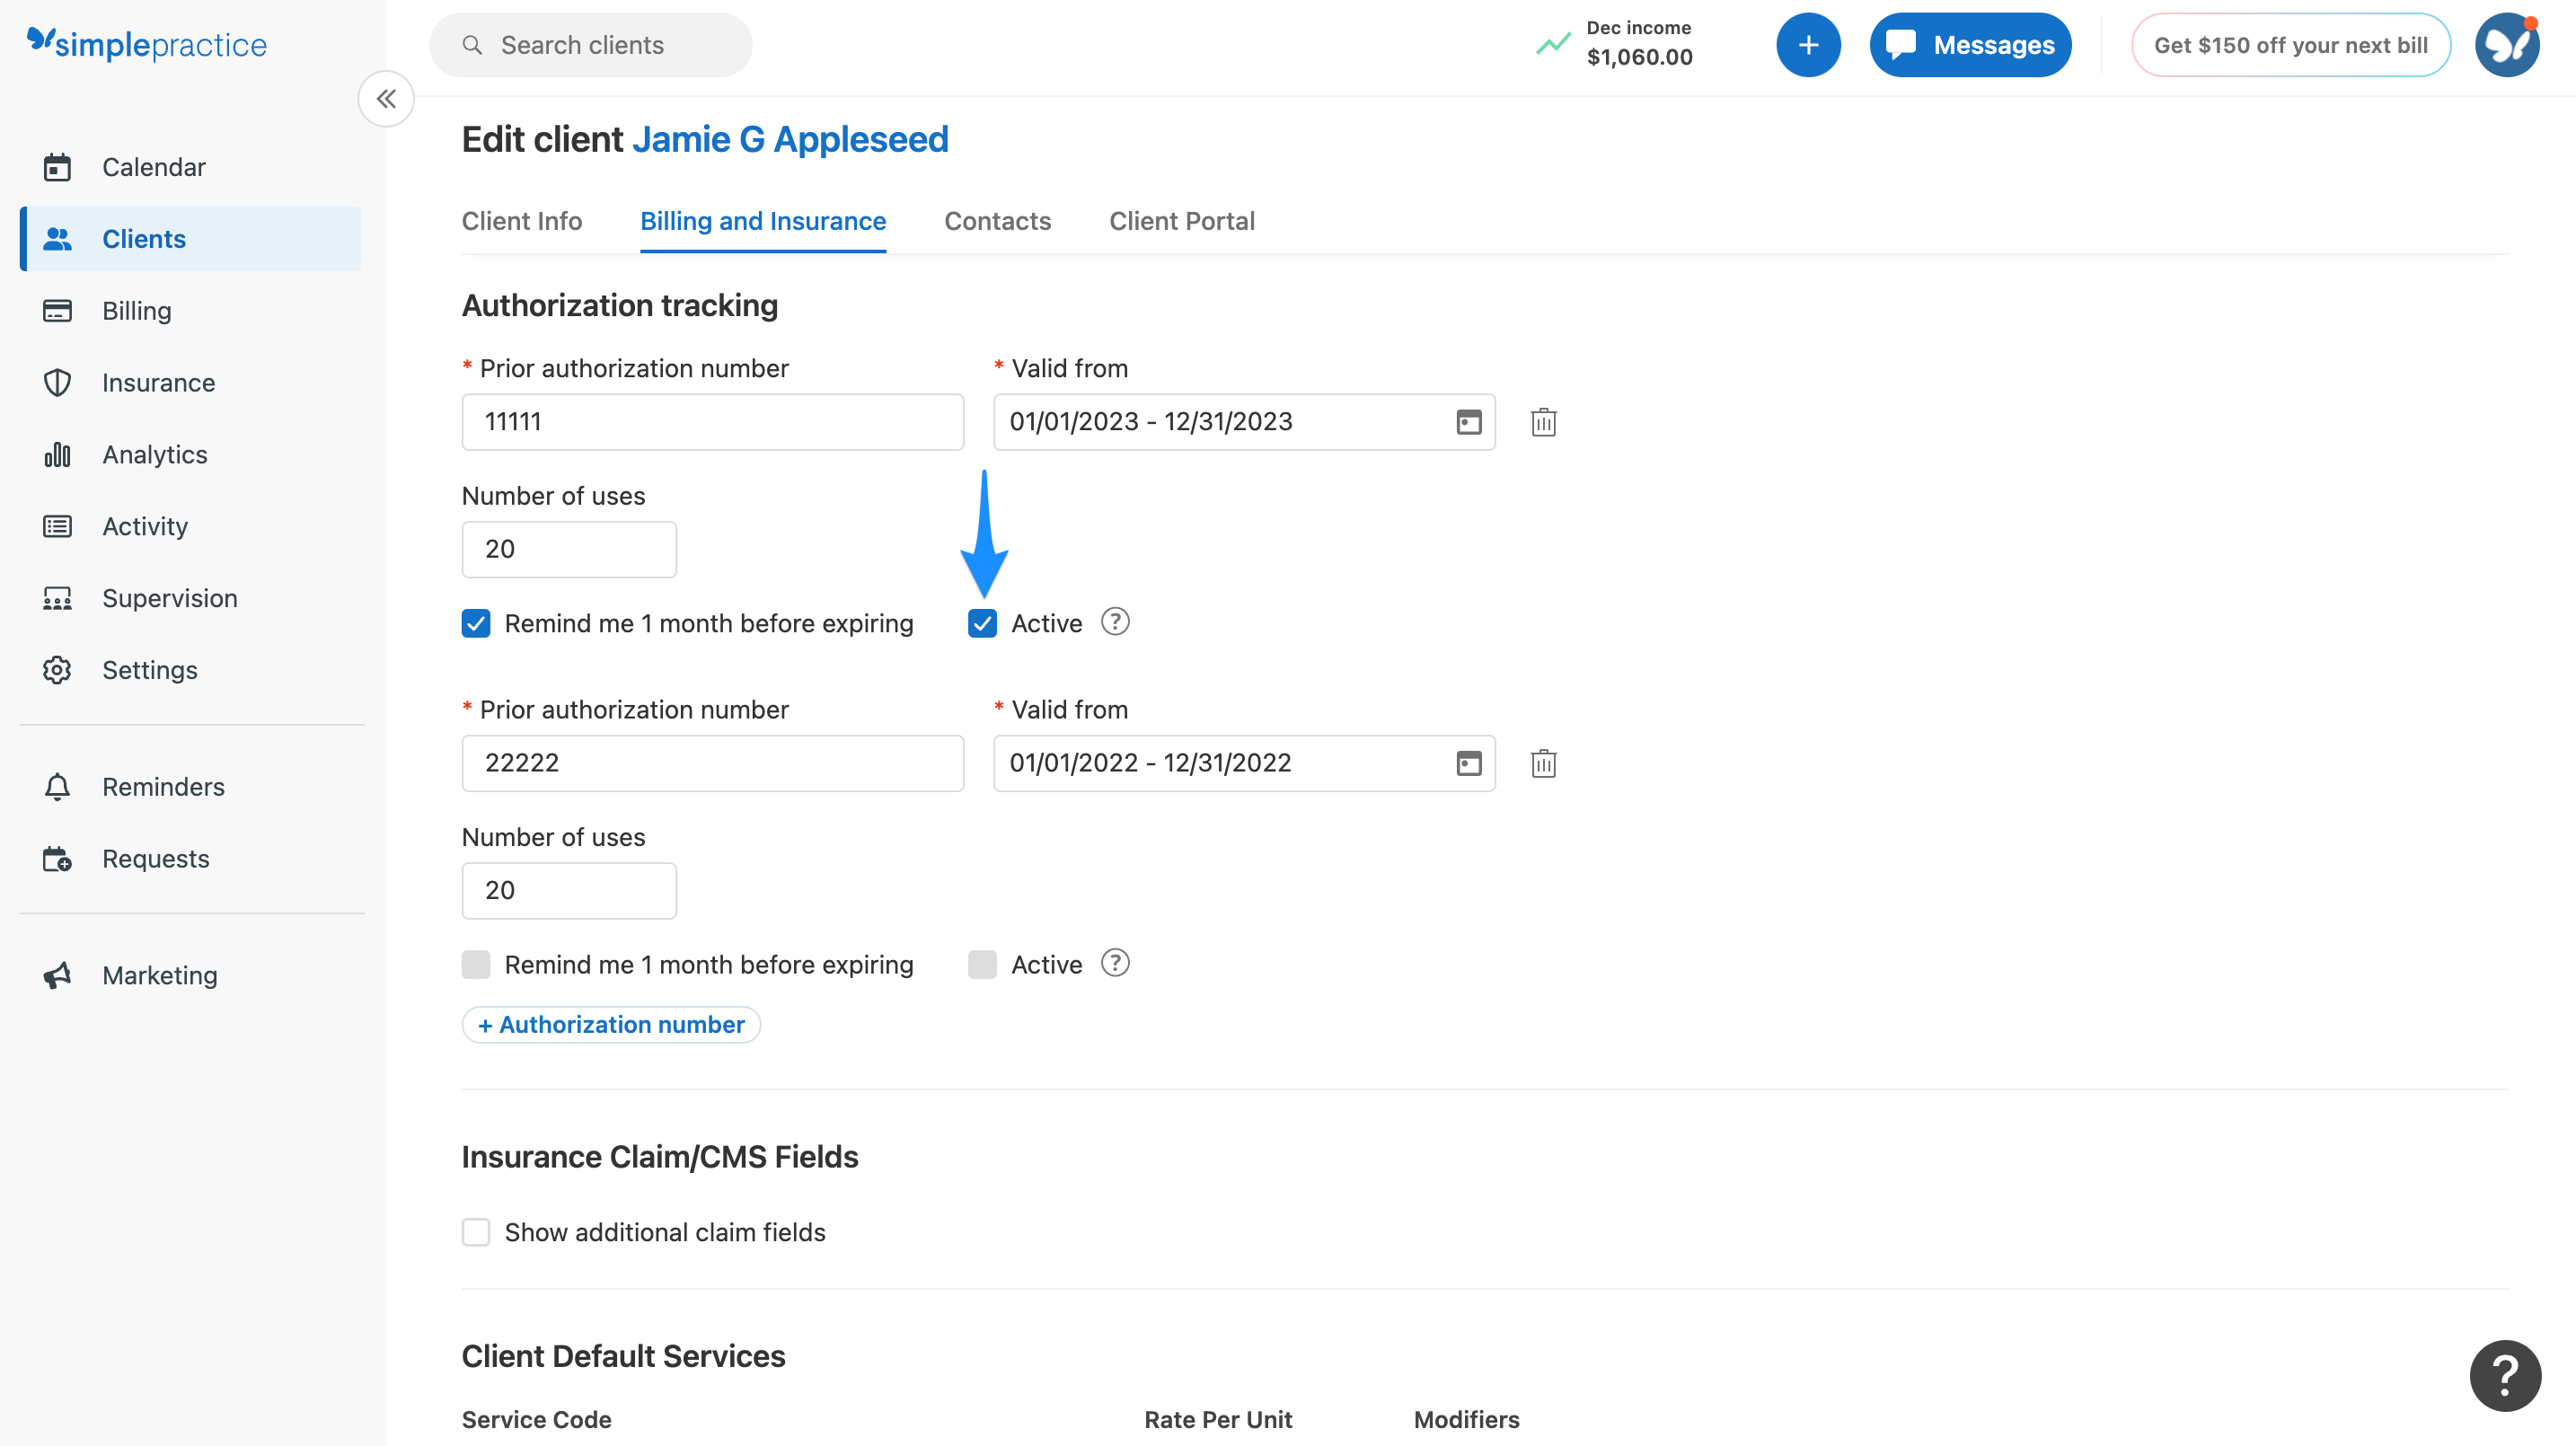
Task: Add a new Authorization number
Action: 610,1024
